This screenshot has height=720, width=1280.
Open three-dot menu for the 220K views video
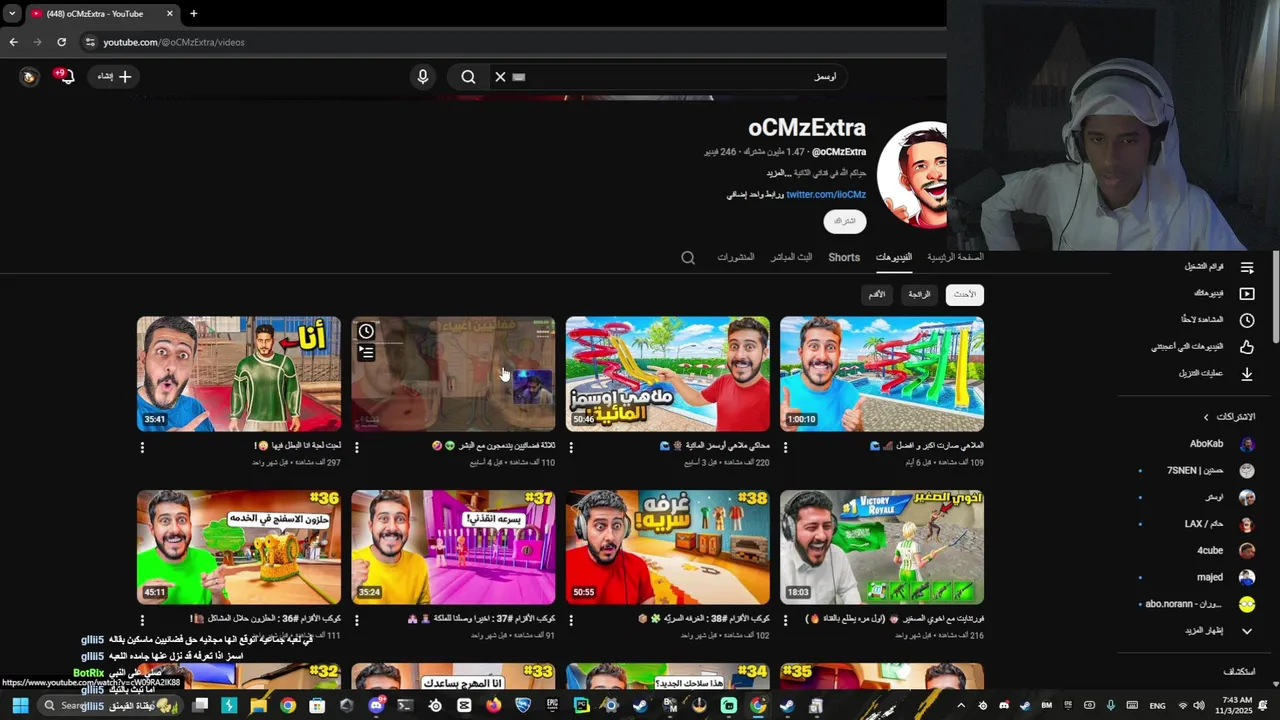point(571,448)
